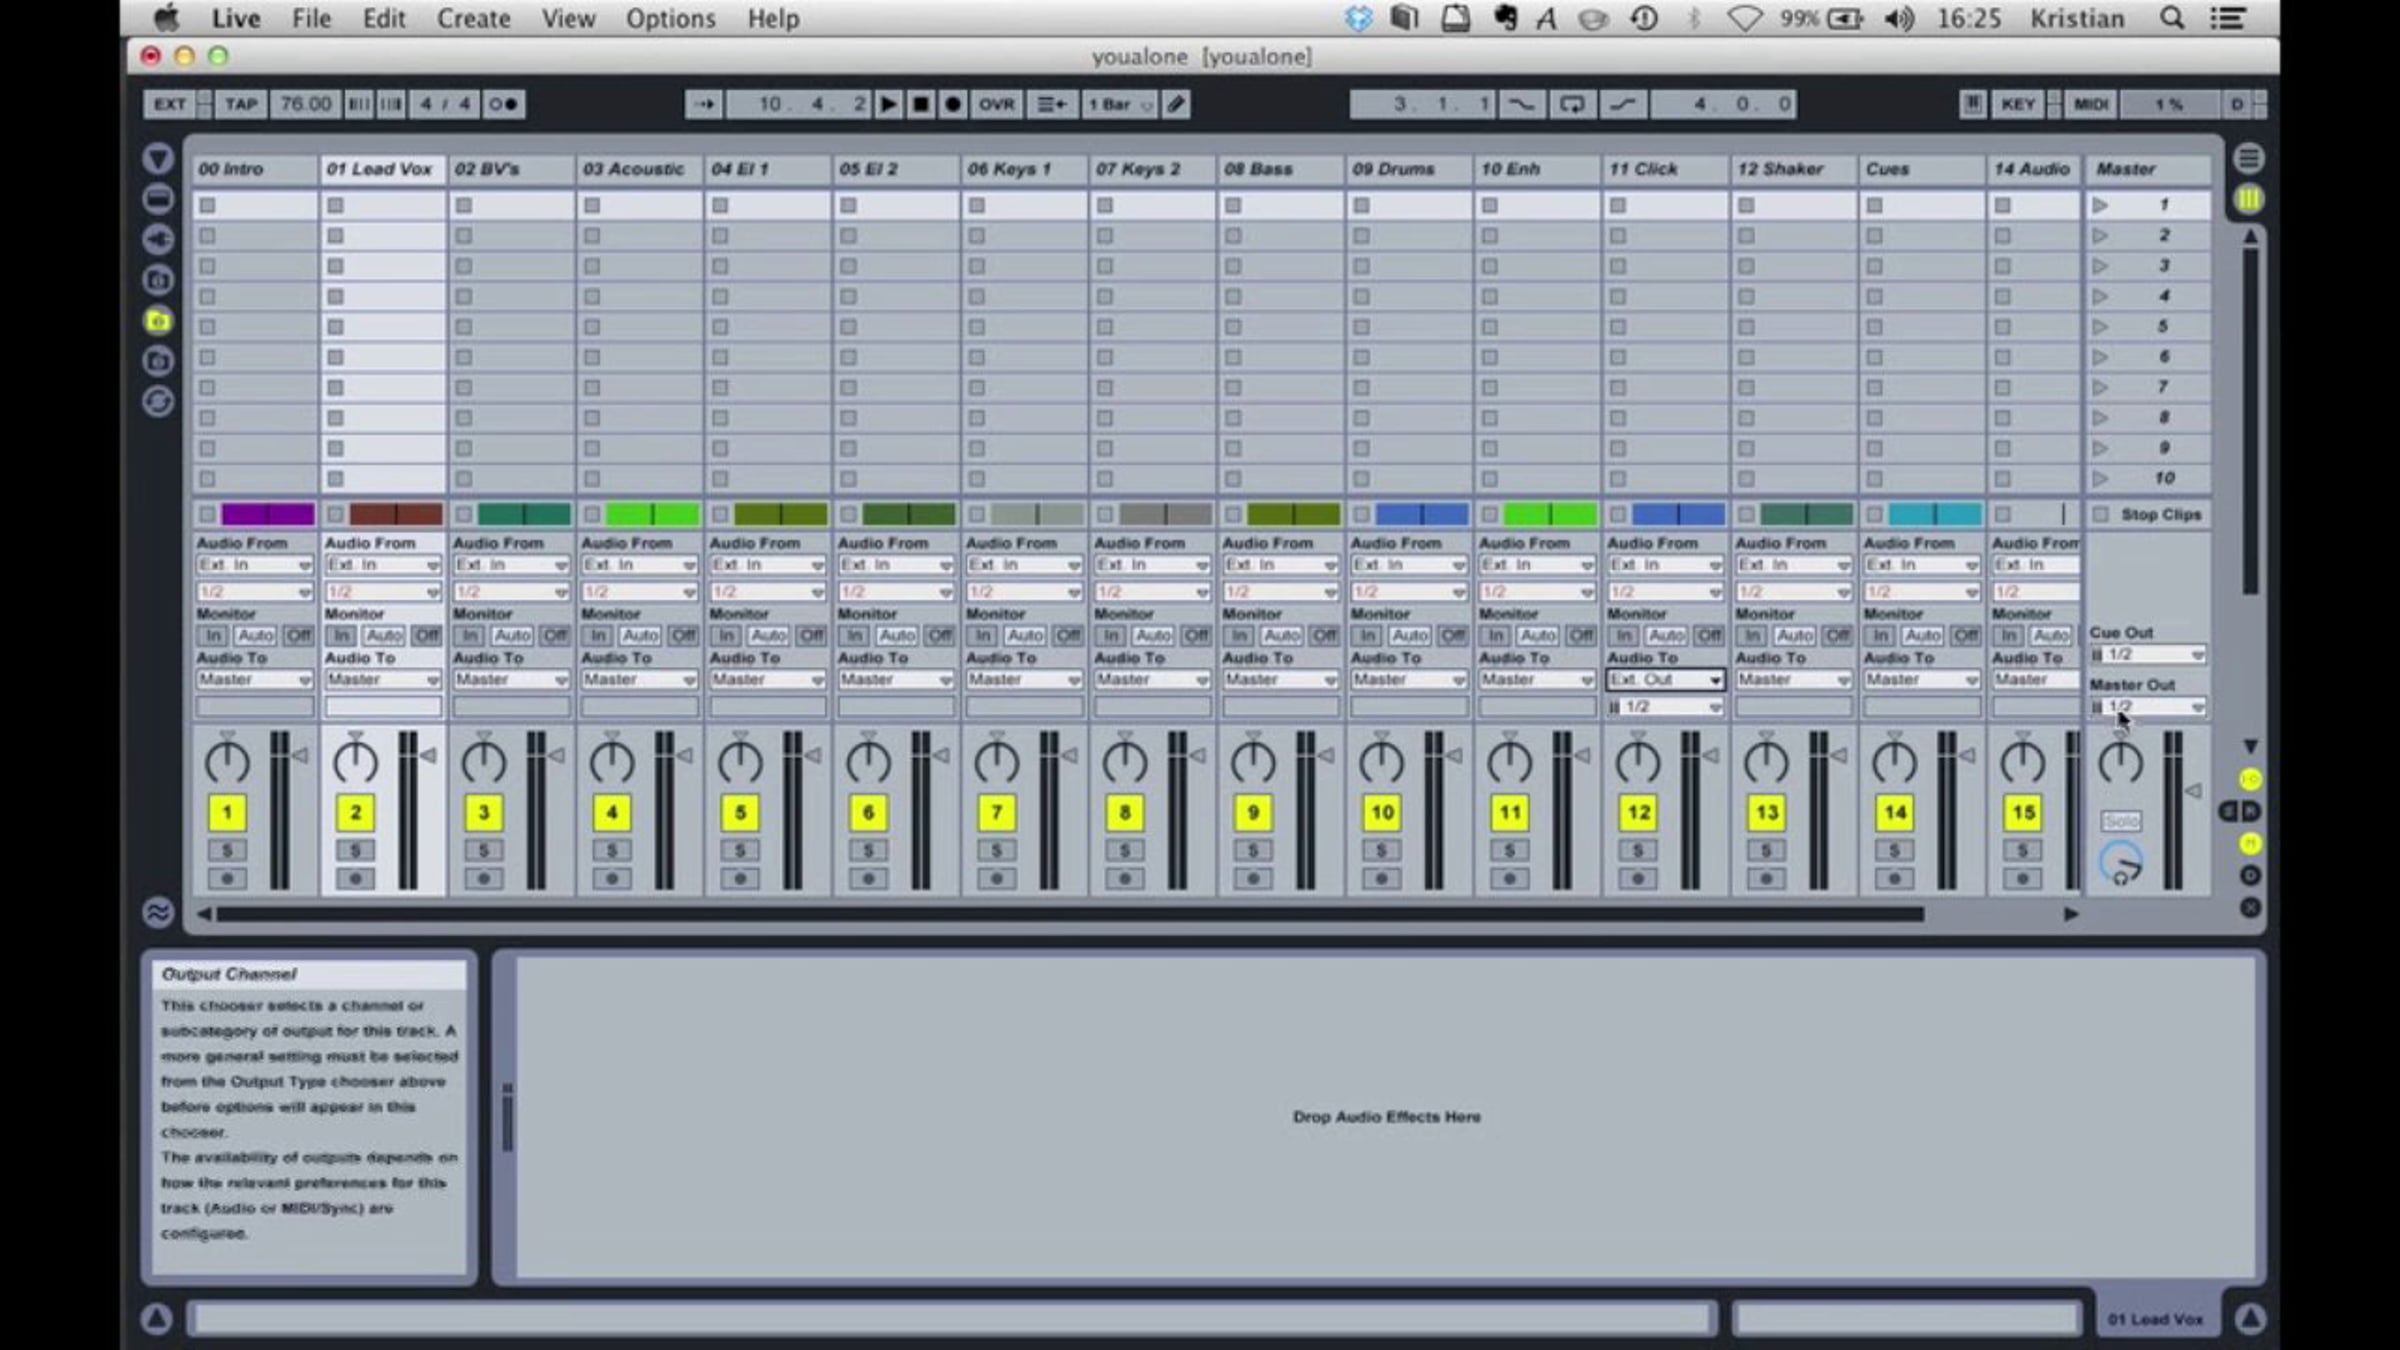The height and width of the screenshot is (1350, 2400).
Task: Solo the 09 Drums track
Action: 1381,850
